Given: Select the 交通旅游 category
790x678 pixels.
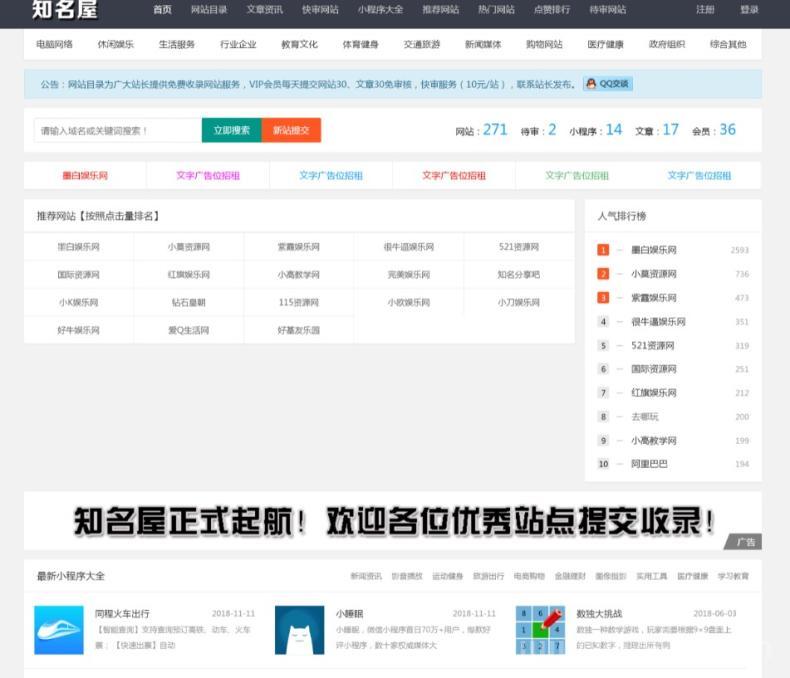Looking at the screenshot, I should (422, 44).
